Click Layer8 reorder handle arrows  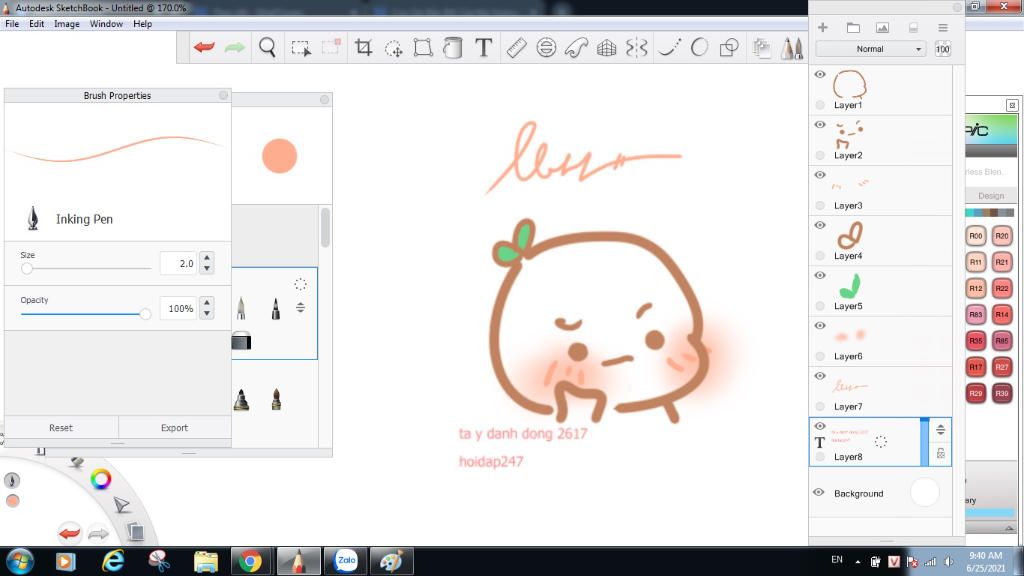pos(940,430)
